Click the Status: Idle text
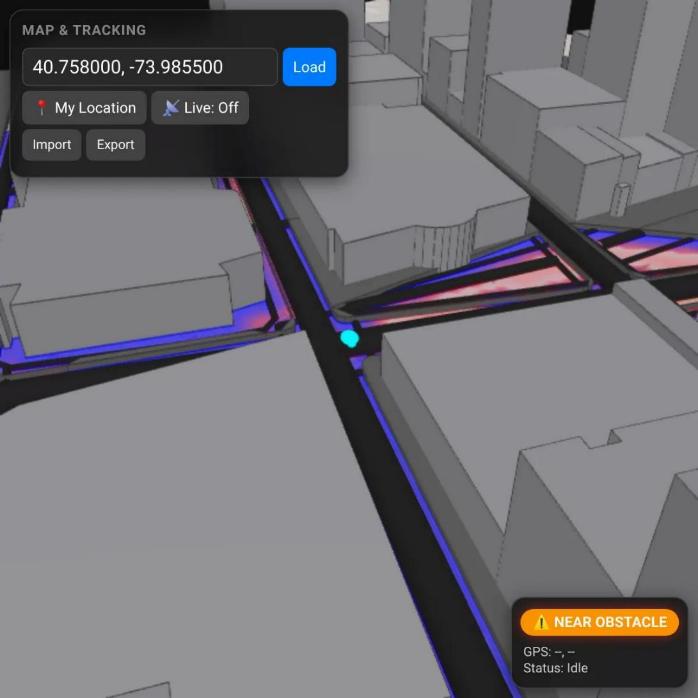 pos(555,667)
